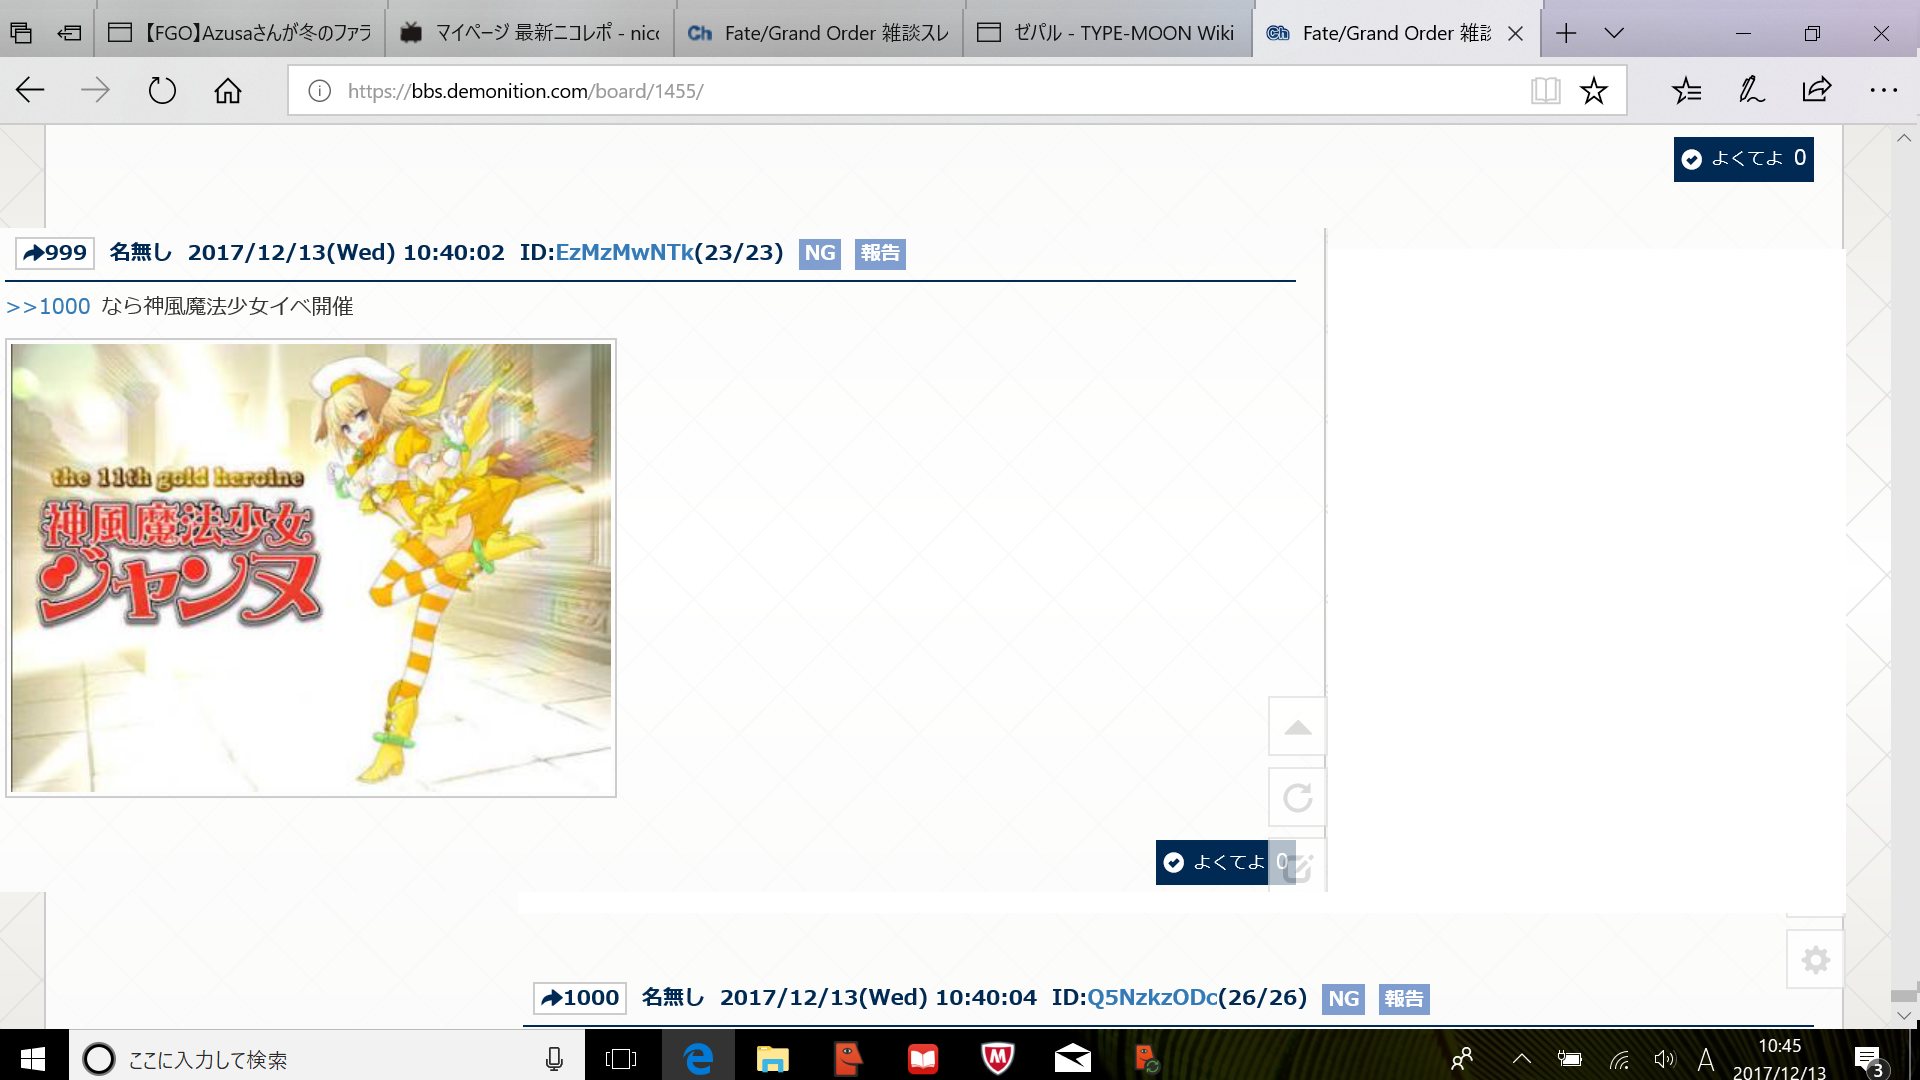
Task: Click 報告 button on post 999
Action: click(880, 253)
